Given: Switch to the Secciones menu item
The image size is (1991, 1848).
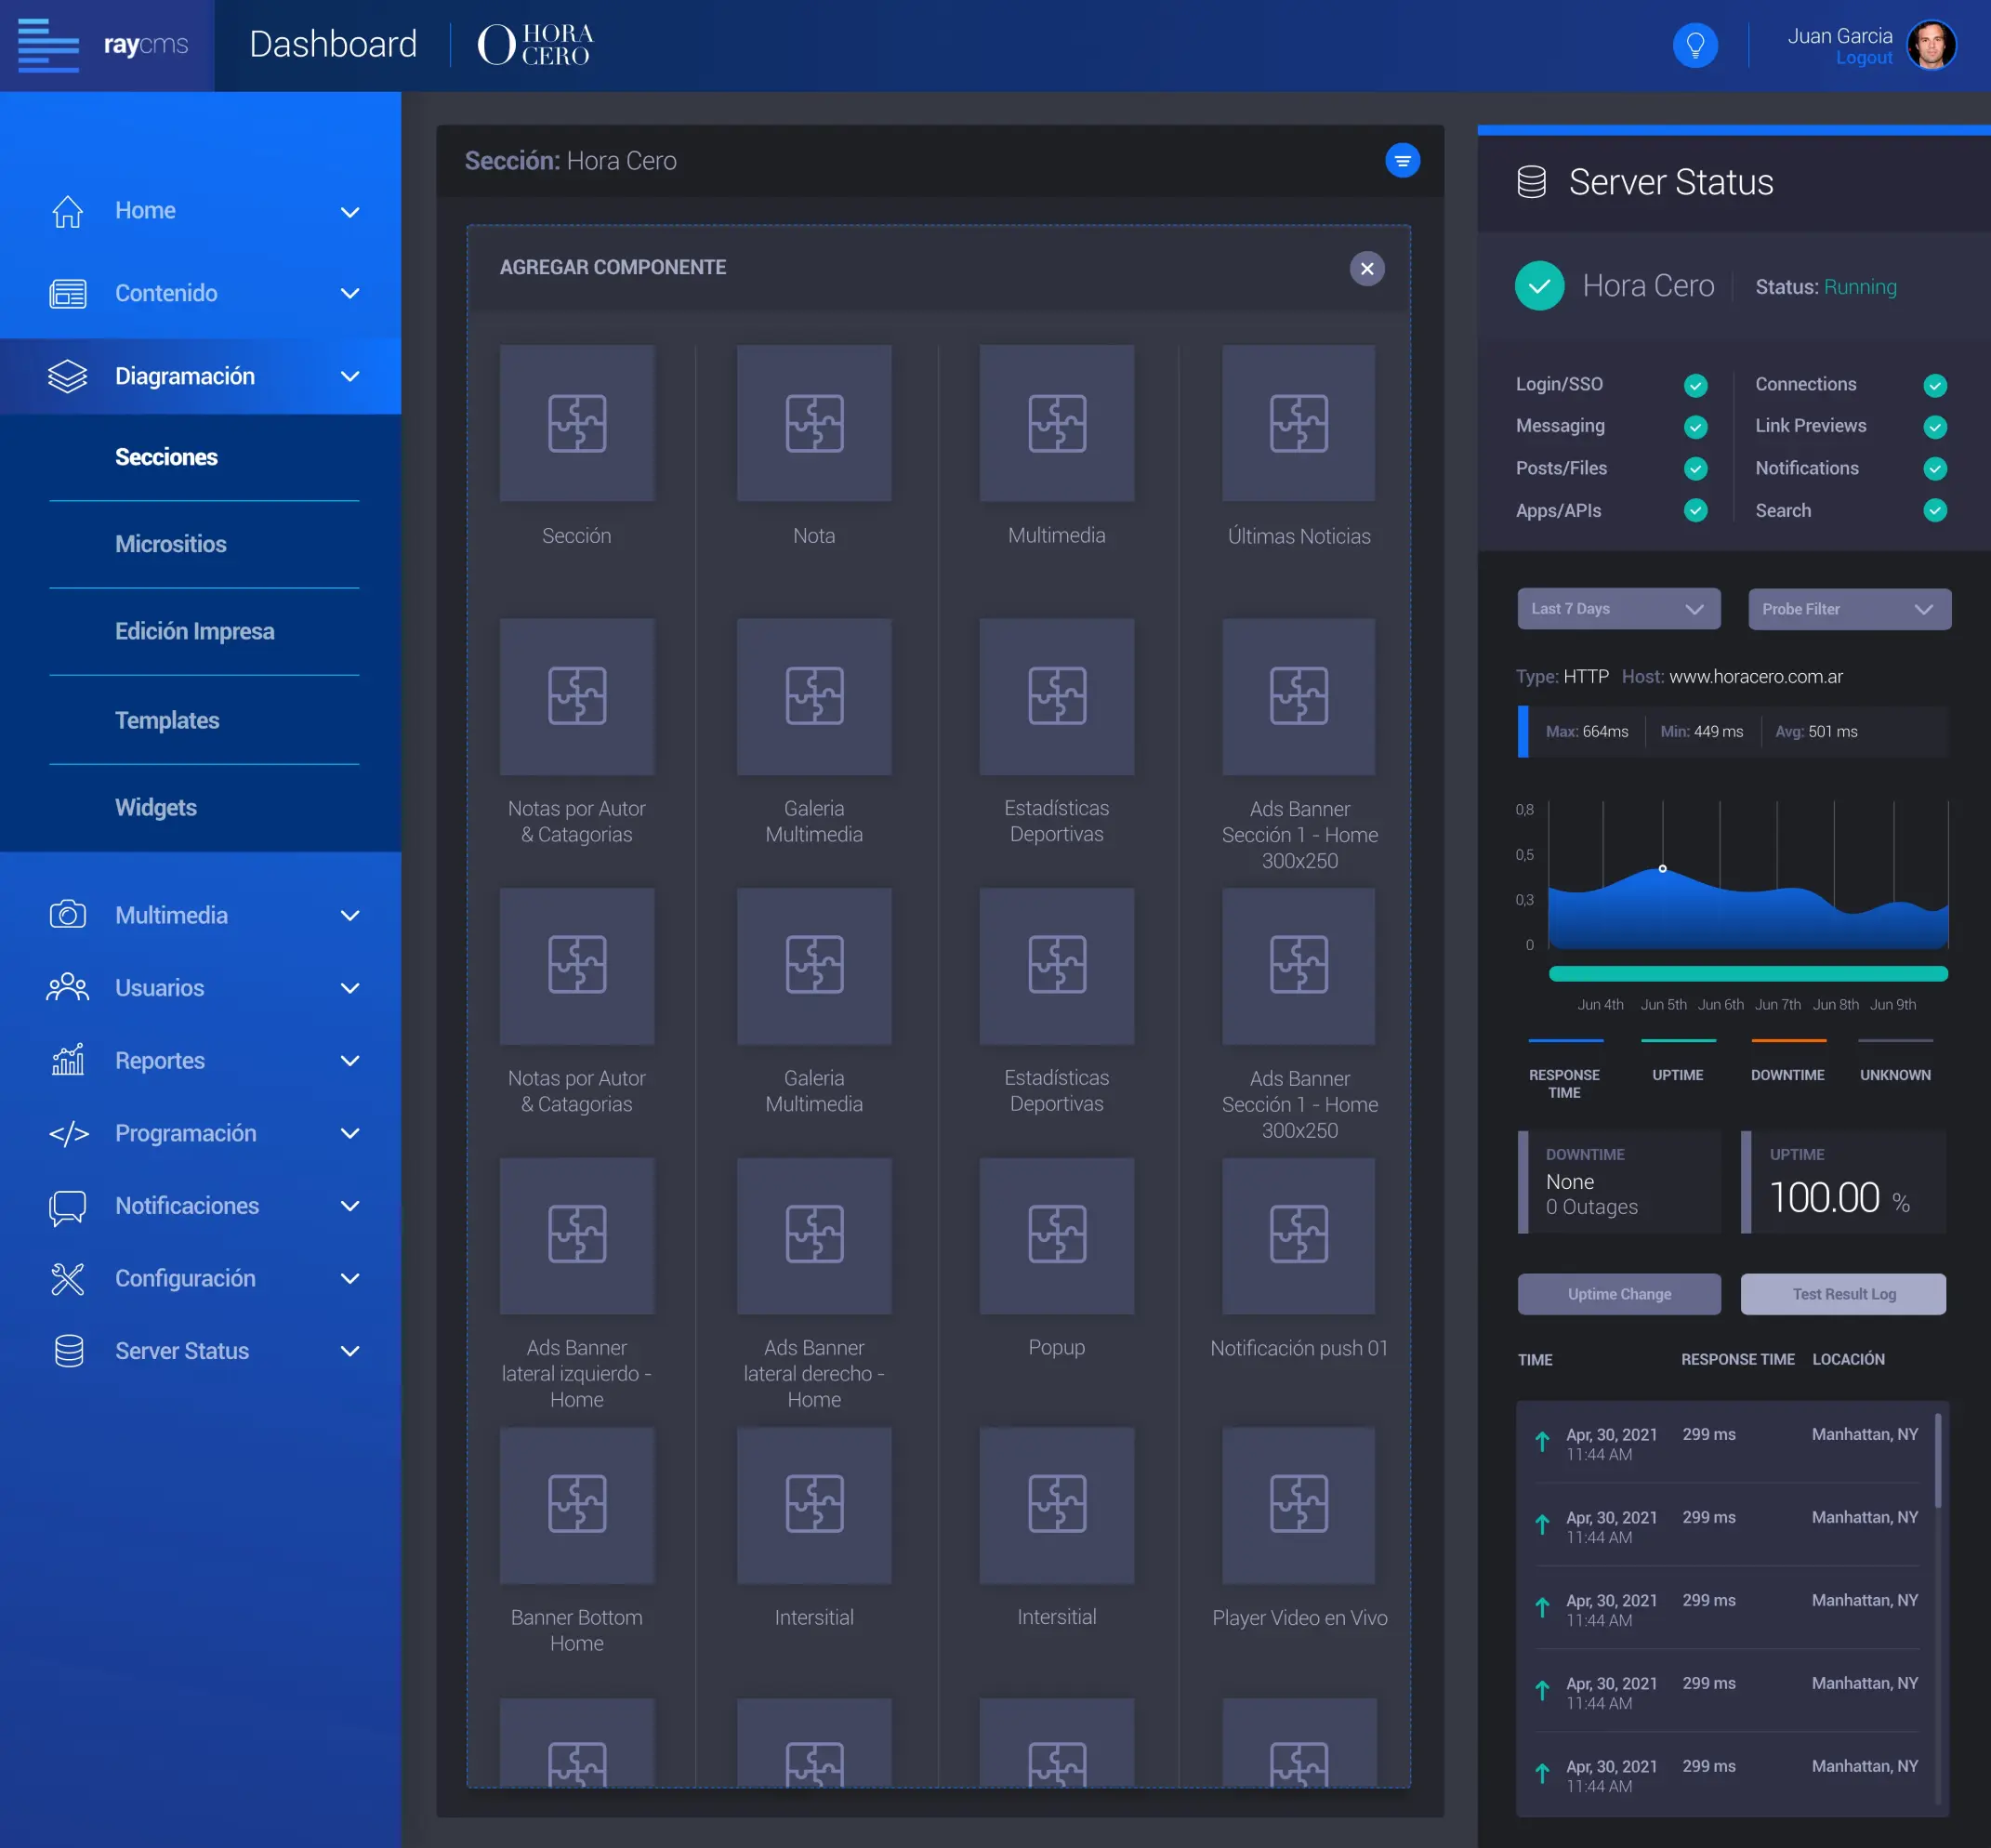Looking at the screenshot, I should point(167,456).
